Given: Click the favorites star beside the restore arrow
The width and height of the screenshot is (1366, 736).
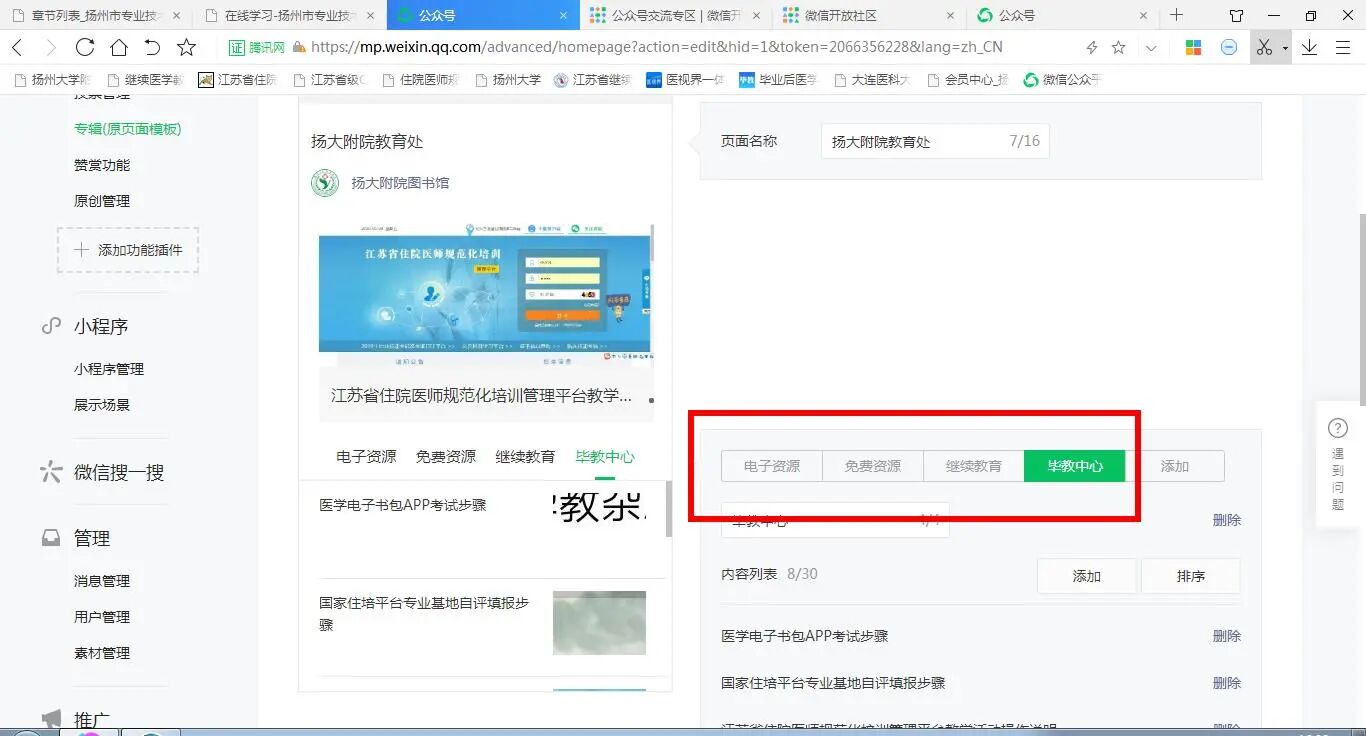Looking at the screenshot, I should pos(186,47).
